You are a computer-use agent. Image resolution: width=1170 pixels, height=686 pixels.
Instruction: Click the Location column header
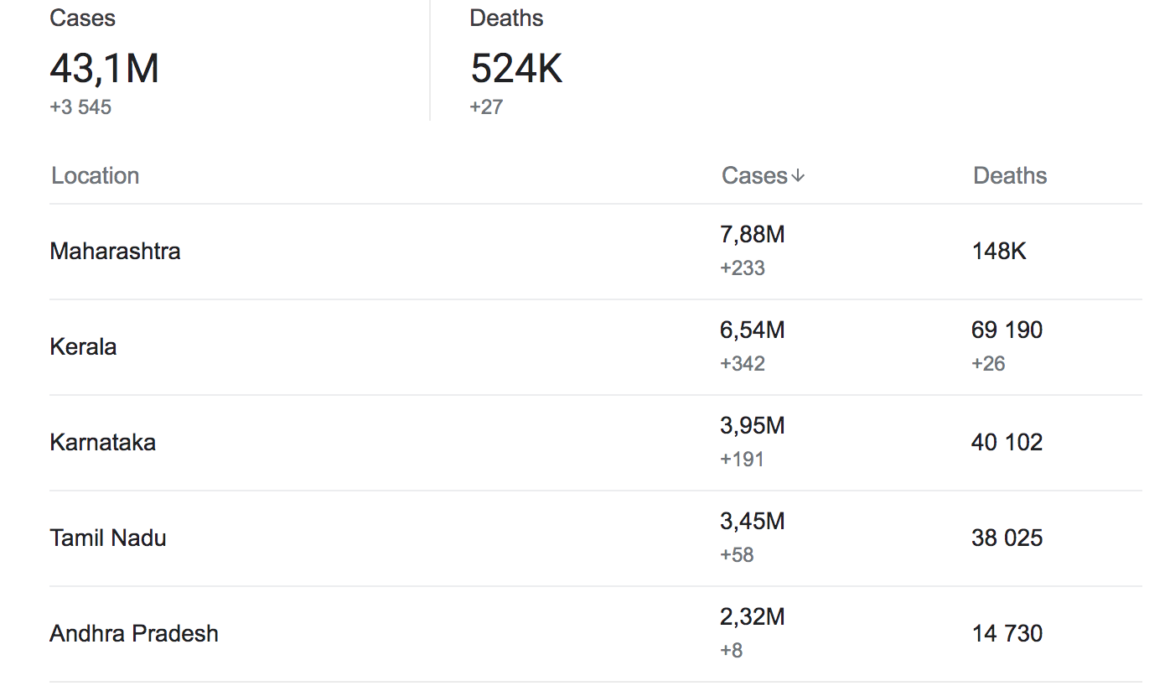[95, 176]
